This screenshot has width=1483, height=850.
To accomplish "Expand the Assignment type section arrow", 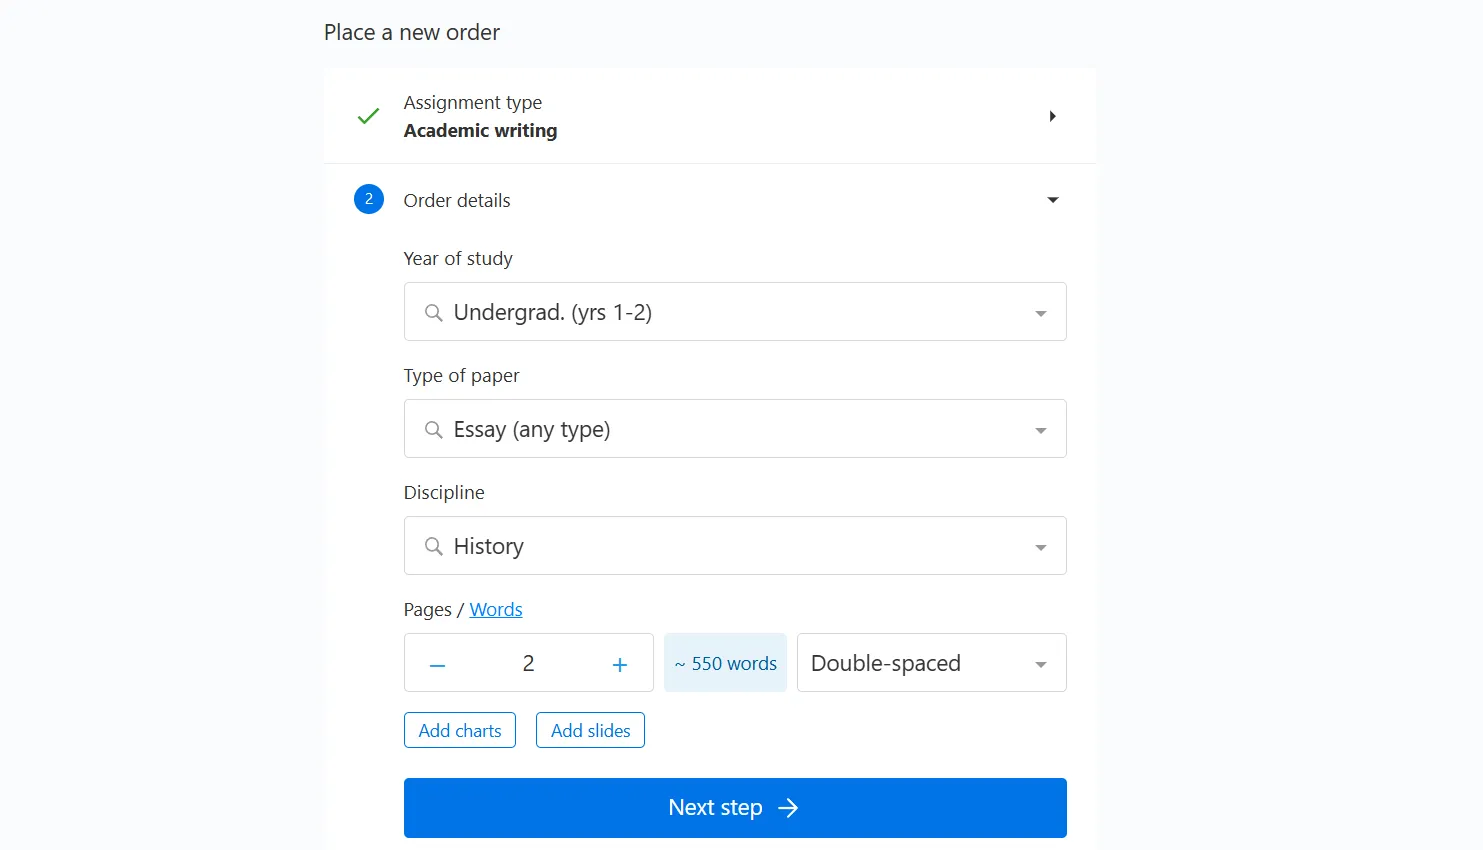I will (x=1052, y=116).
